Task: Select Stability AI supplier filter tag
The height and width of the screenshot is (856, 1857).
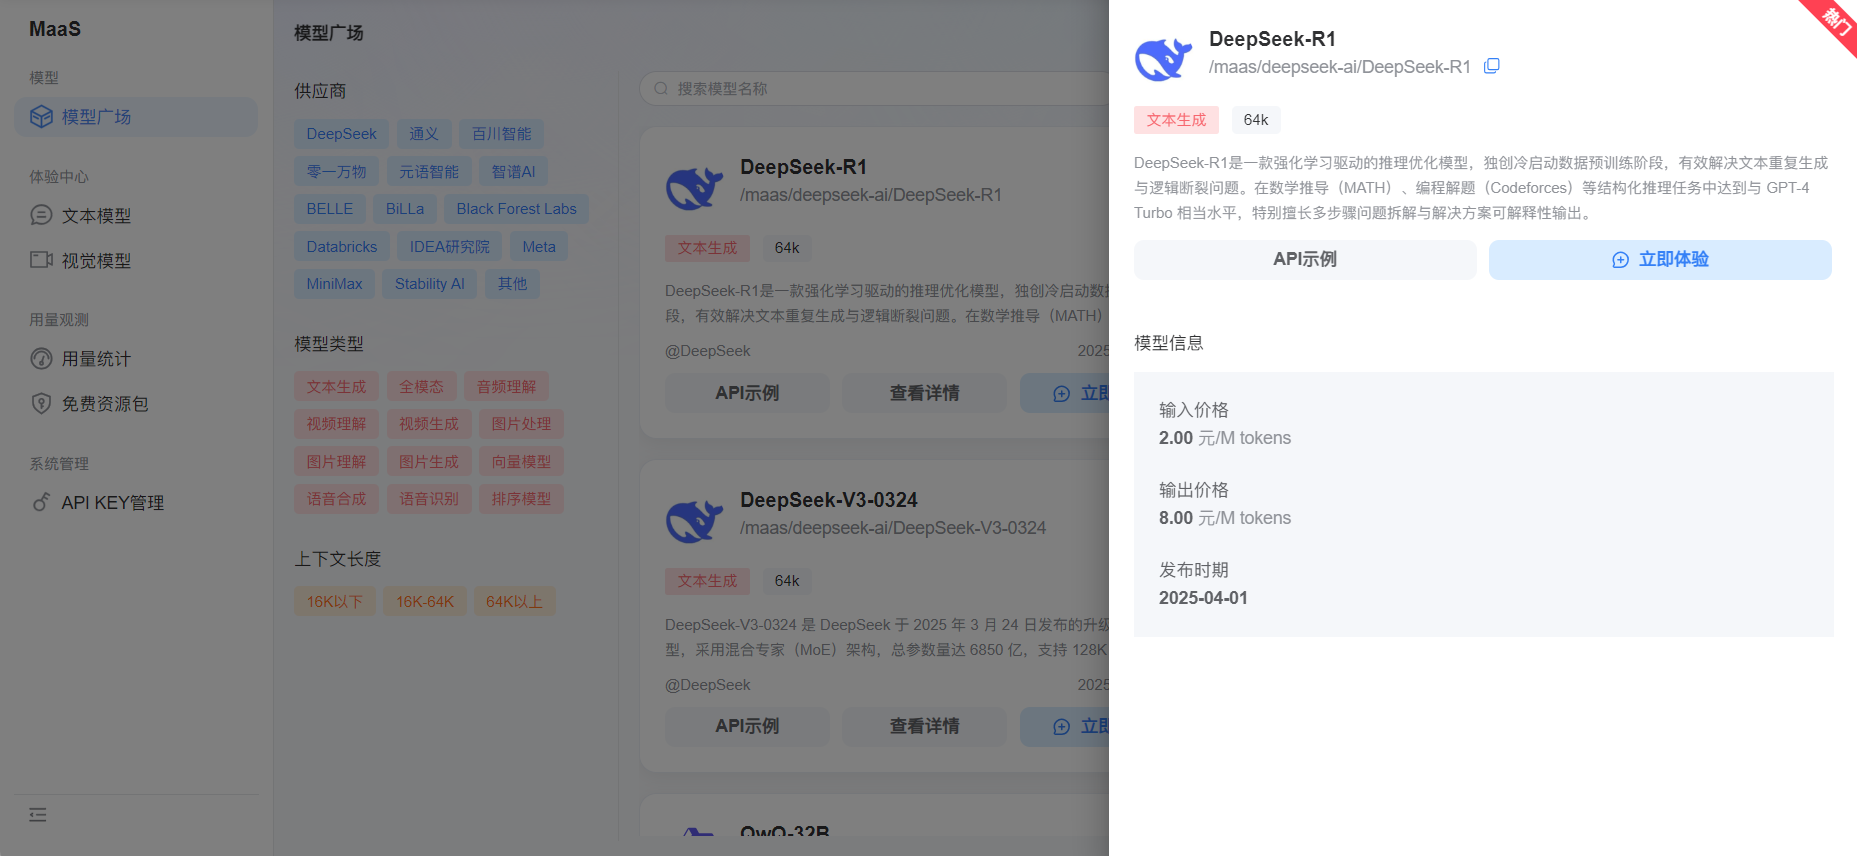Action: tap(430, 284)
